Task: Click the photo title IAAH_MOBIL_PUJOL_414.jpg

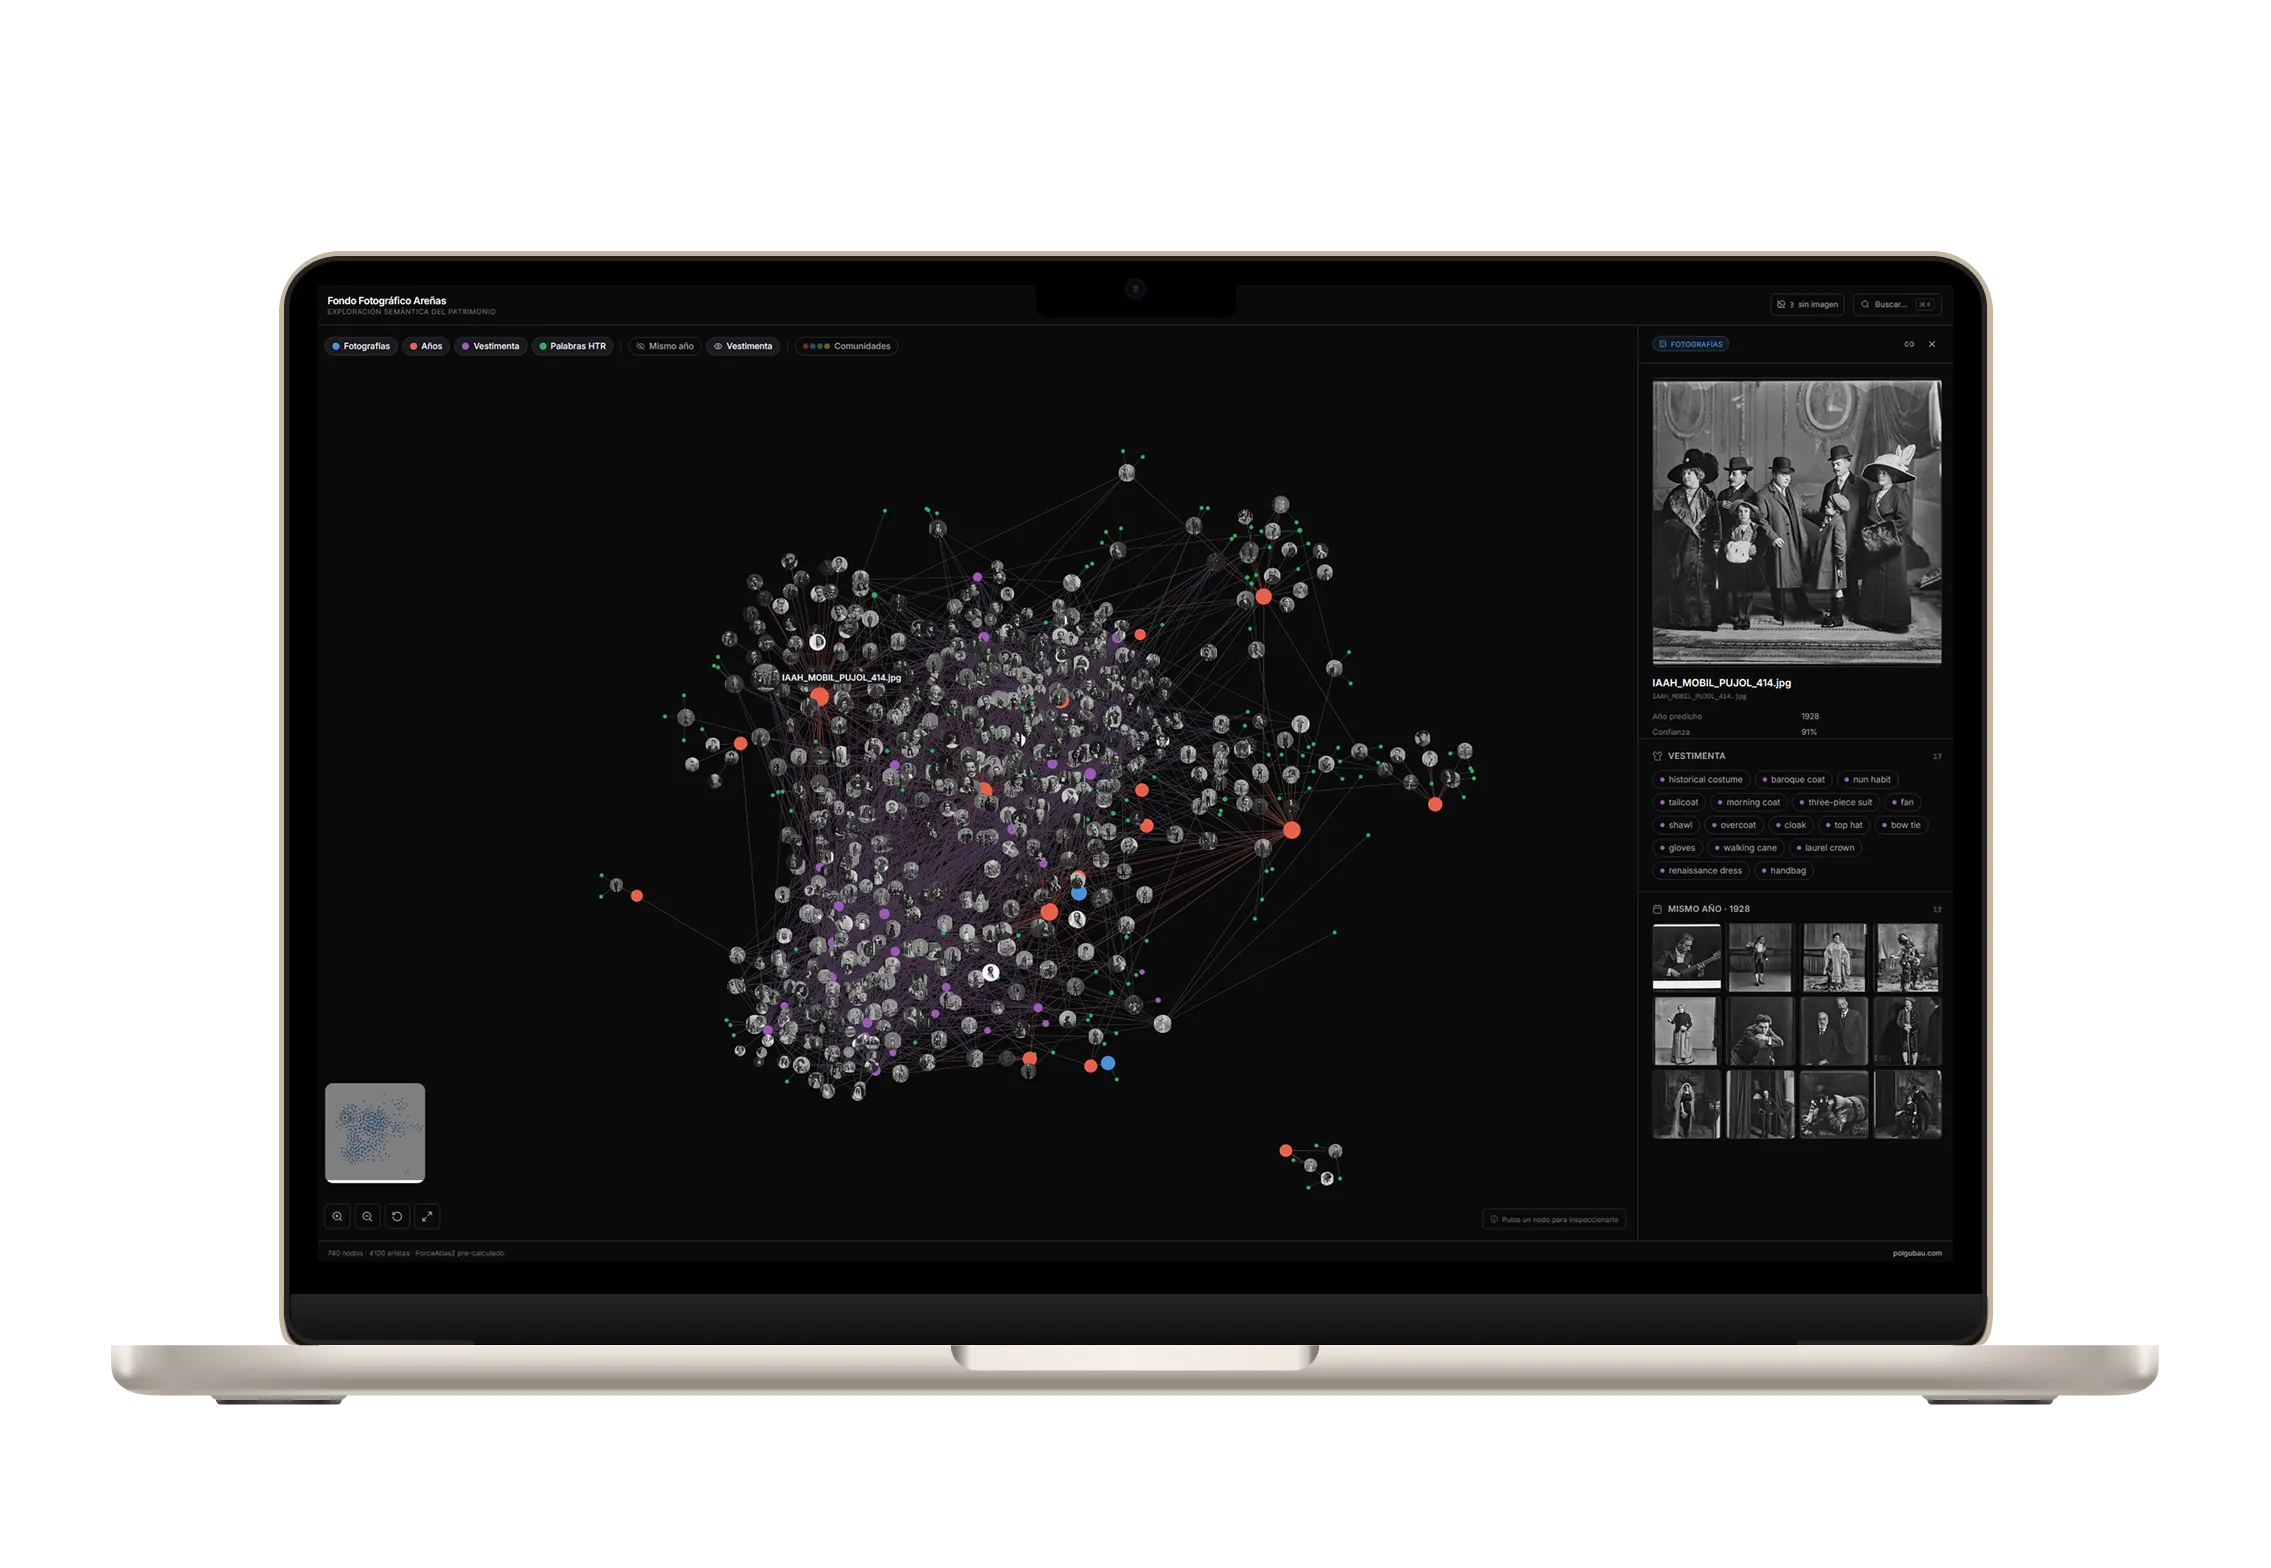Action: coord(1721,683)
